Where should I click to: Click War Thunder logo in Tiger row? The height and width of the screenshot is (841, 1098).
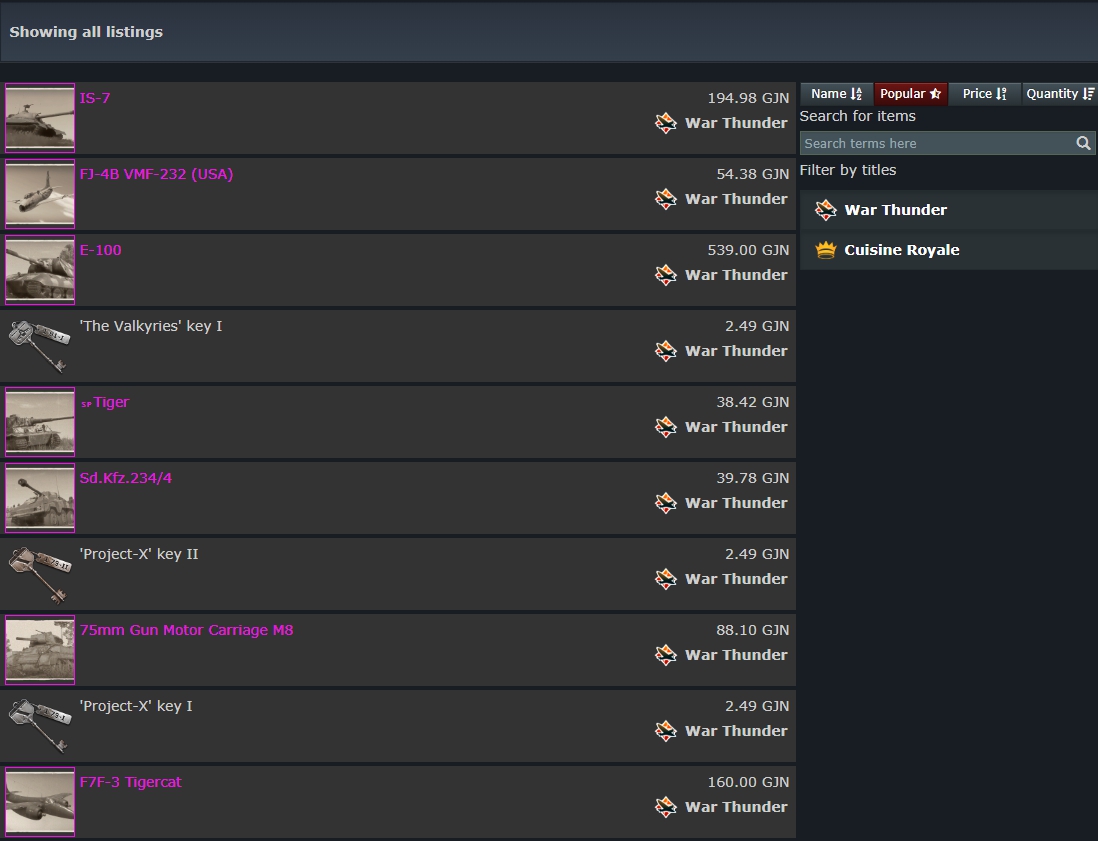(666, 427)
